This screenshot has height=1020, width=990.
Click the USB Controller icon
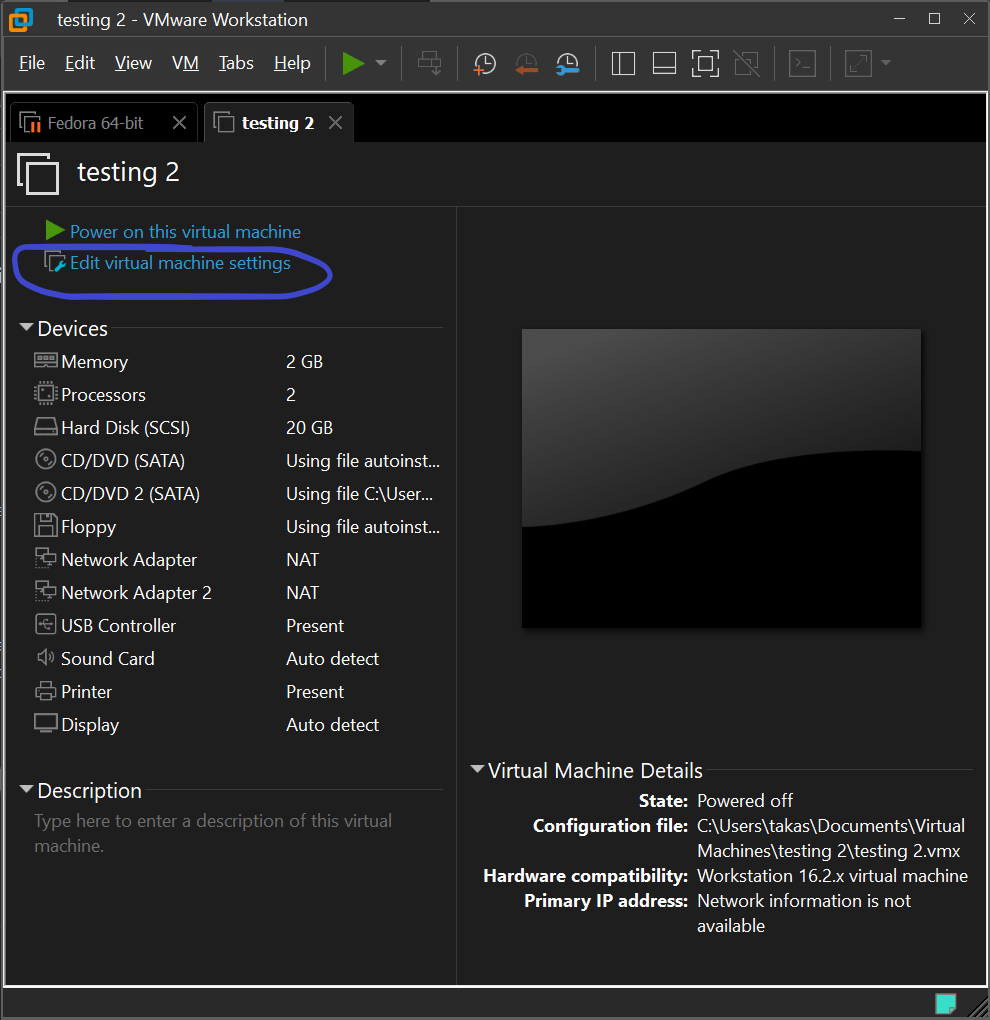click(46, 624)
